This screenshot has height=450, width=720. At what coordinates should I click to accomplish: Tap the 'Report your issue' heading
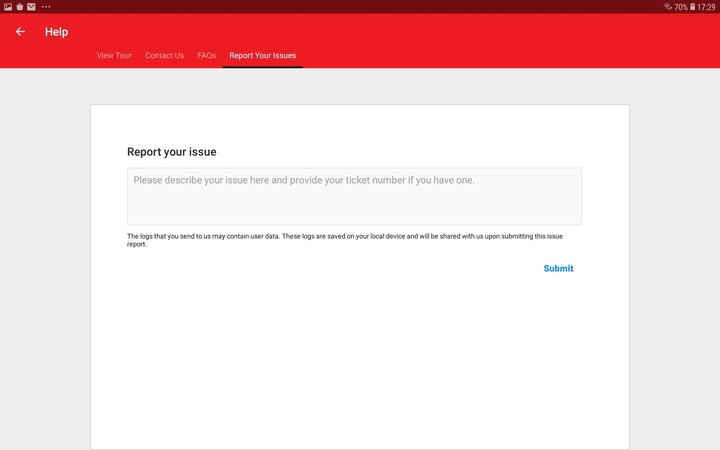click(x=171, y=152)
